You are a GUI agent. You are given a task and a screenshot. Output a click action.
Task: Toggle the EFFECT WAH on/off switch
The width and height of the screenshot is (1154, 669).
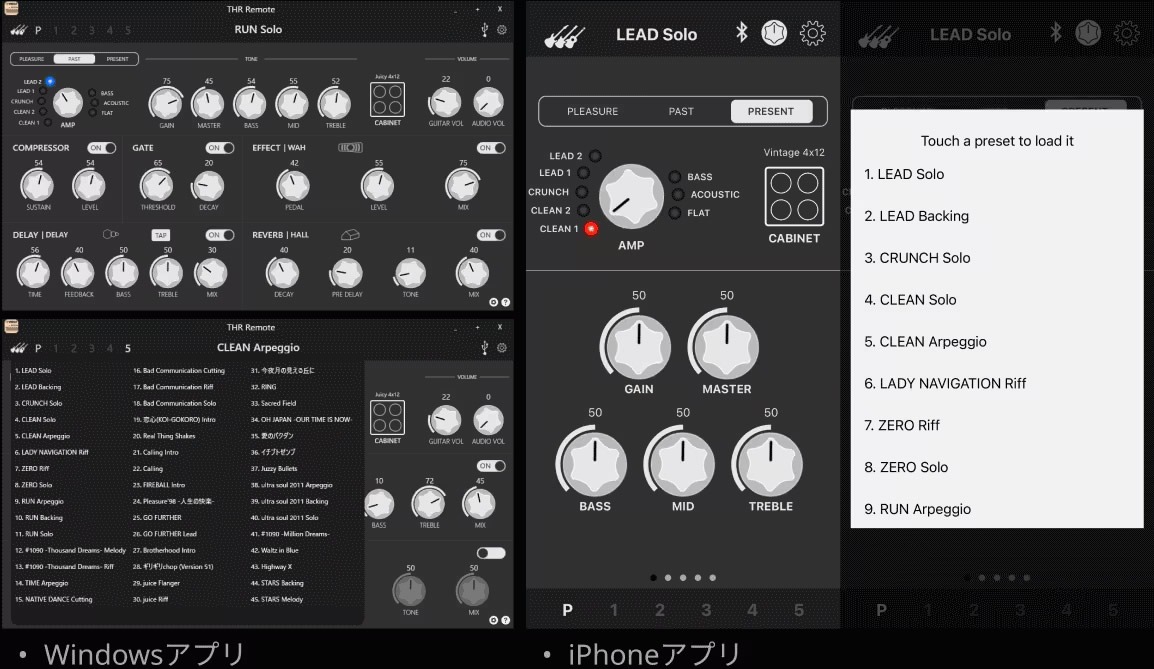(x=491, y=148)
